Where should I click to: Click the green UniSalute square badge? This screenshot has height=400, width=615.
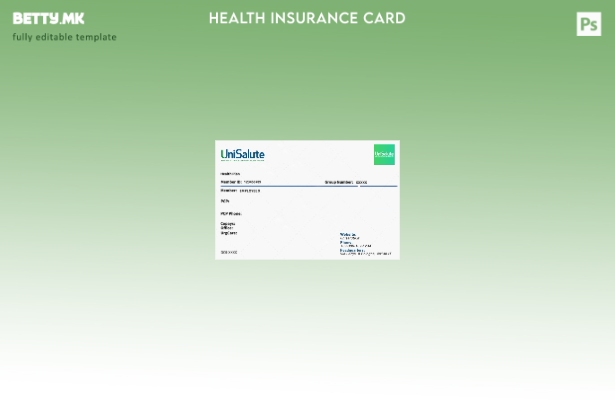click(384, 154)
